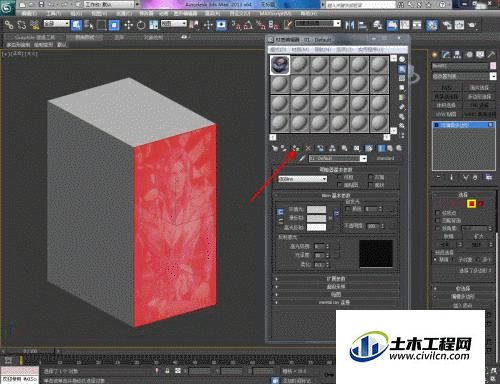Click Put Material to Scene icon

[x=284, y=148]
